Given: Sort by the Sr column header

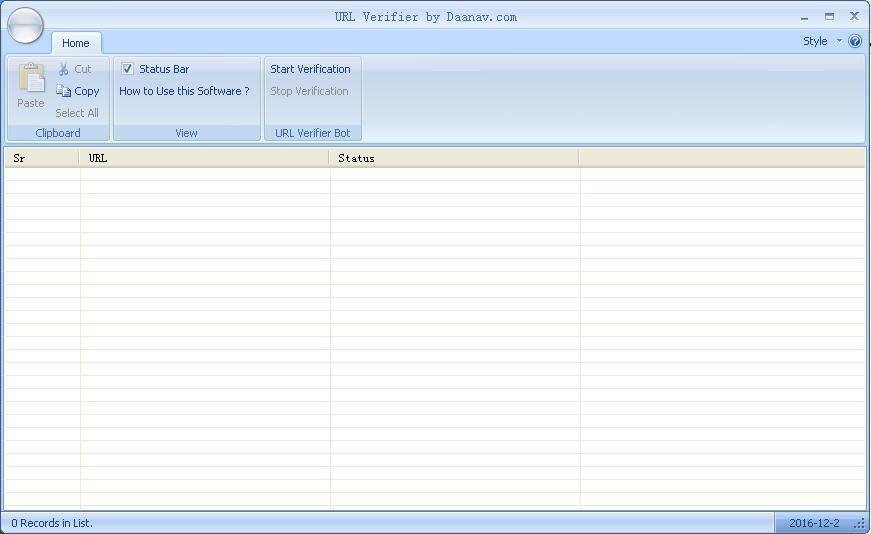Looking at the screenshot, I should (x=42, y=158).
